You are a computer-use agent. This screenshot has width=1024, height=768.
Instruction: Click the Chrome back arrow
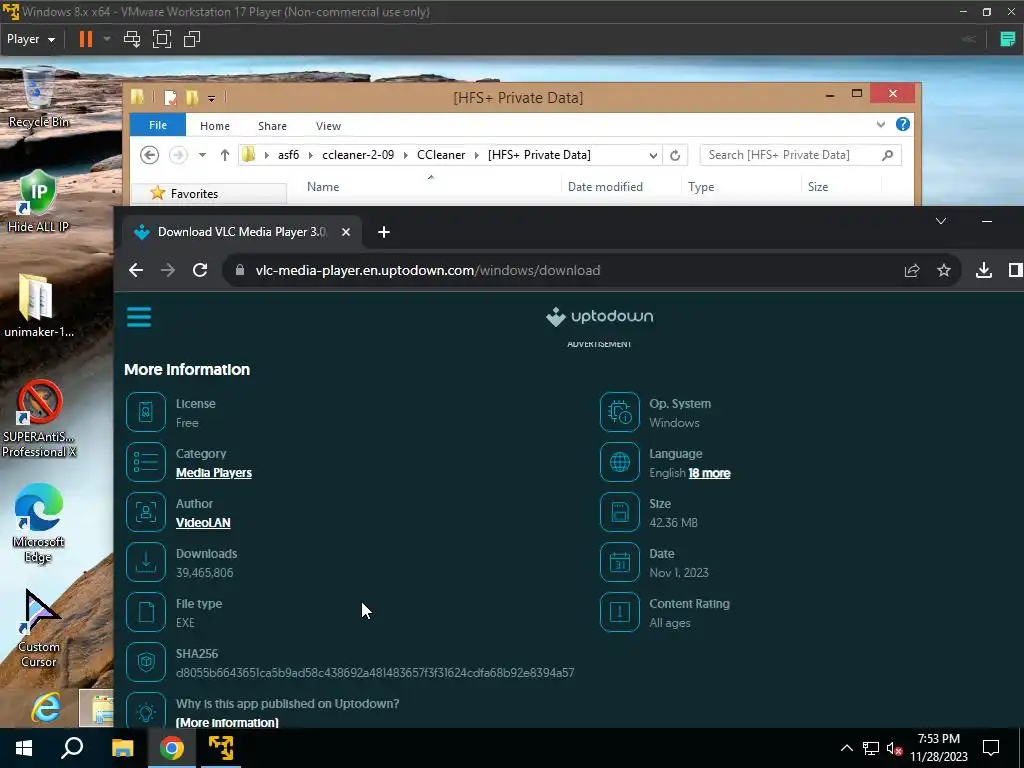(x=136, y=270)
